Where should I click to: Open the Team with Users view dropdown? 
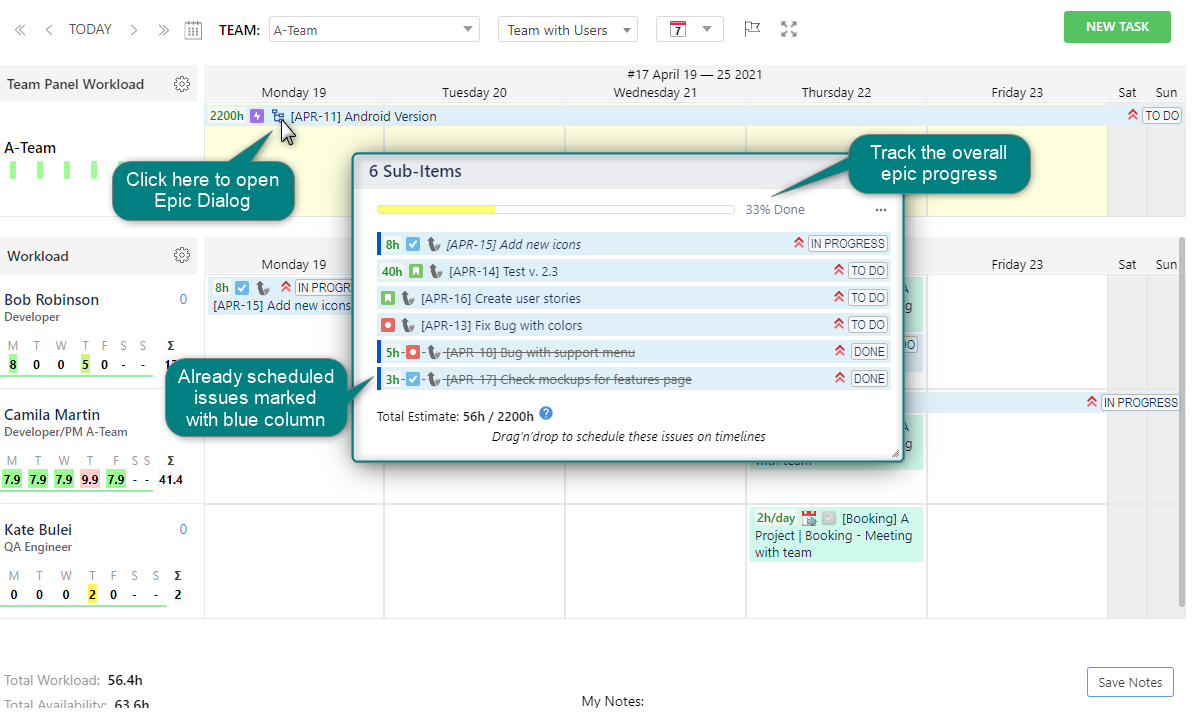pyautogui.click(x=567, y=29)
